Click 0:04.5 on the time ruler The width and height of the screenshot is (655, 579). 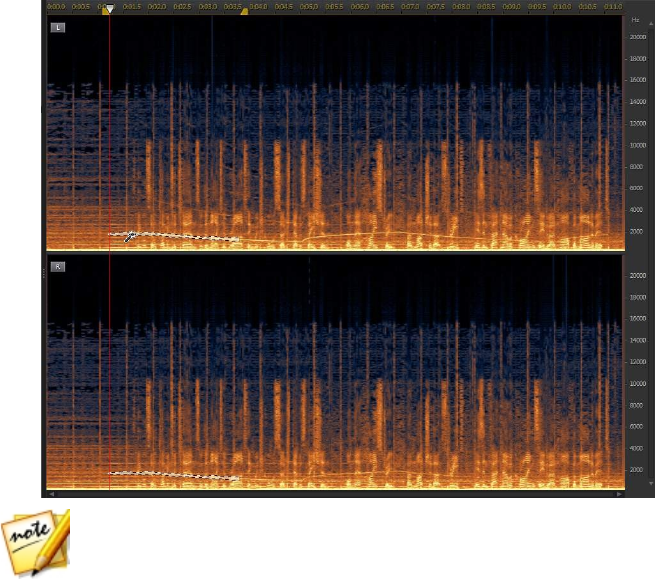[284, 7]
